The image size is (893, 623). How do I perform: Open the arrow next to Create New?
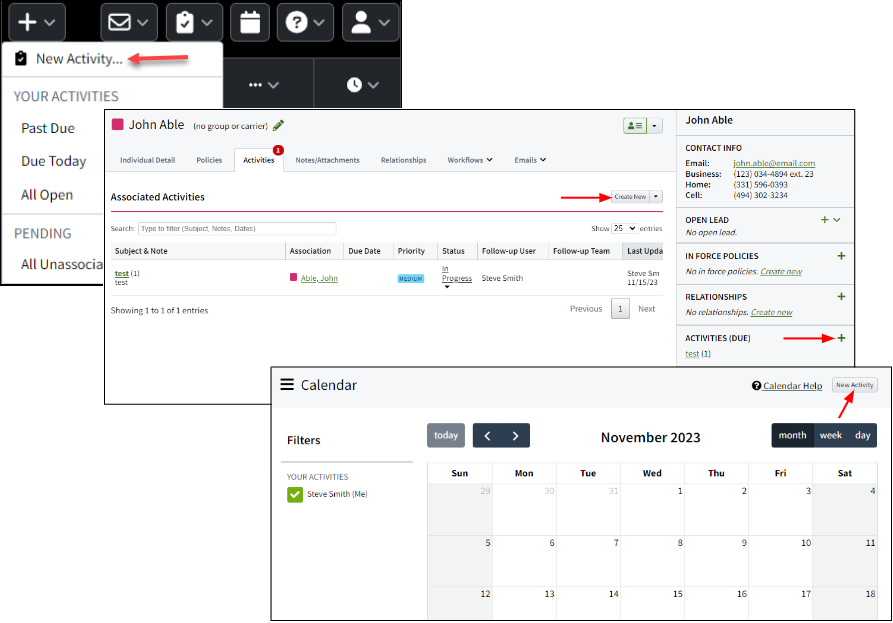click(x=656, y=196)
